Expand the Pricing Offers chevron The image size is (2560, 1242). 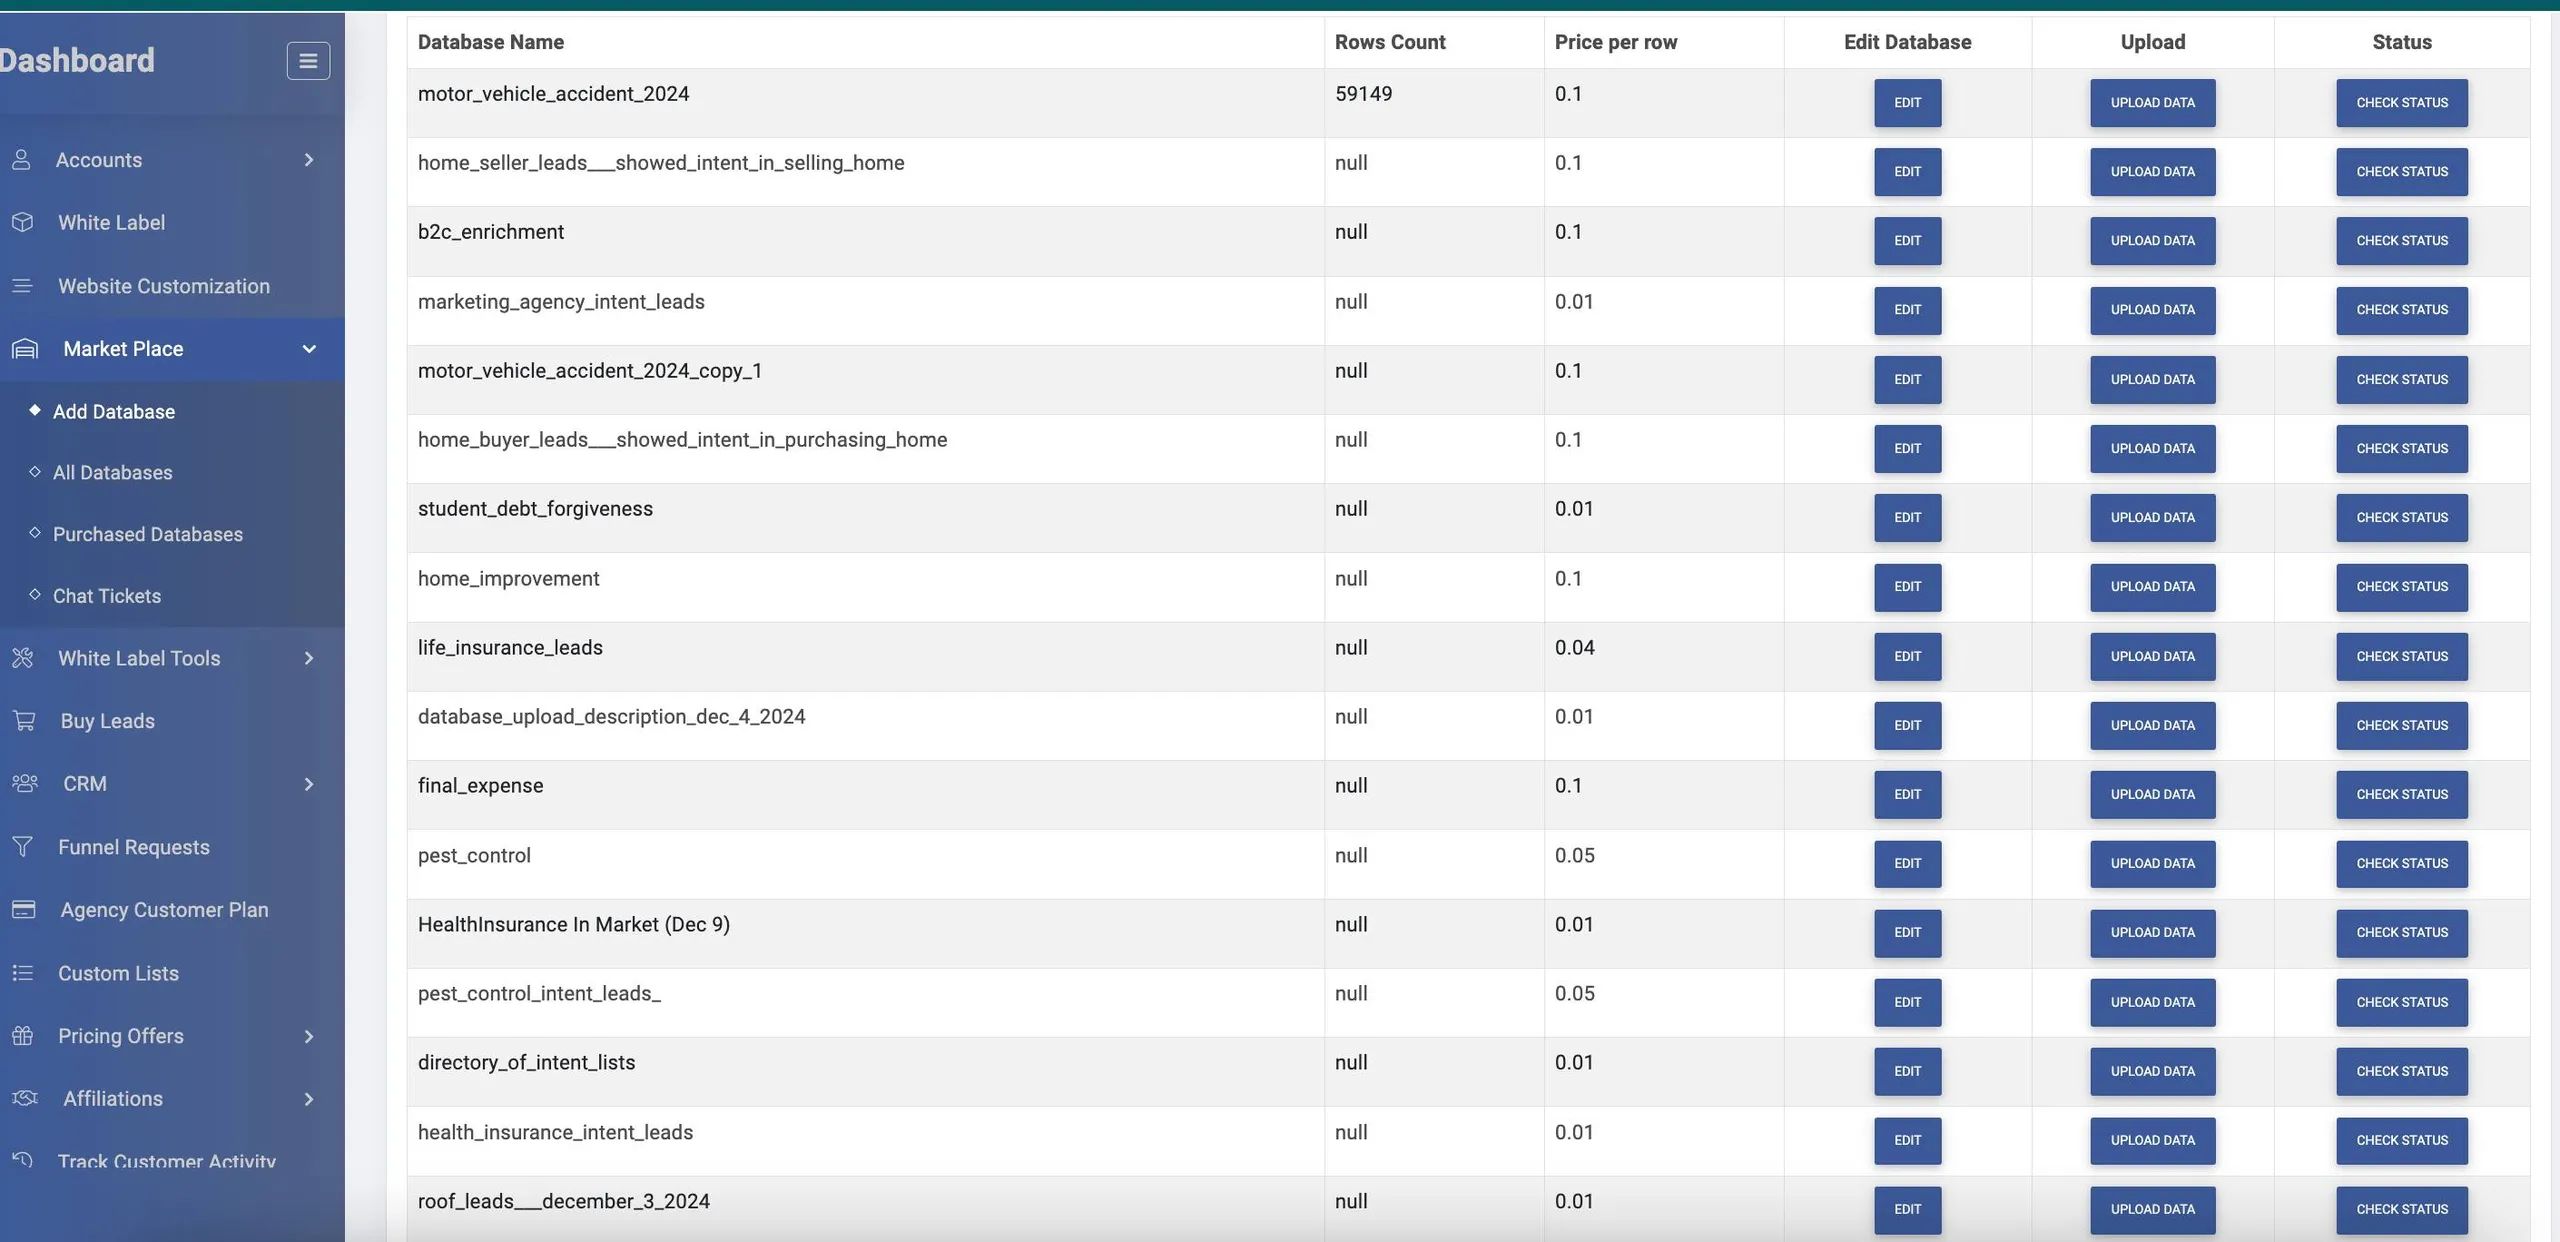309,1036
